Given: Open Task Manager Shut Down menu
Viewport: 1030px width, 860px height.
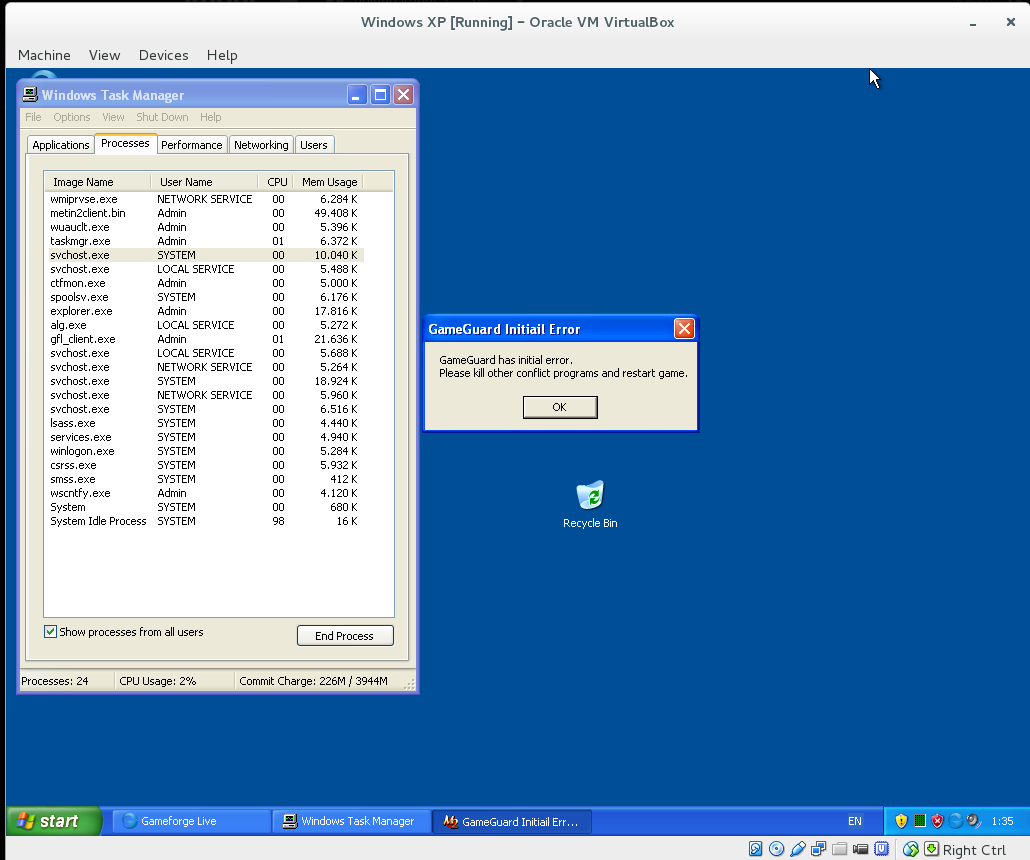Looking at the screenshot, I should 162,117.
